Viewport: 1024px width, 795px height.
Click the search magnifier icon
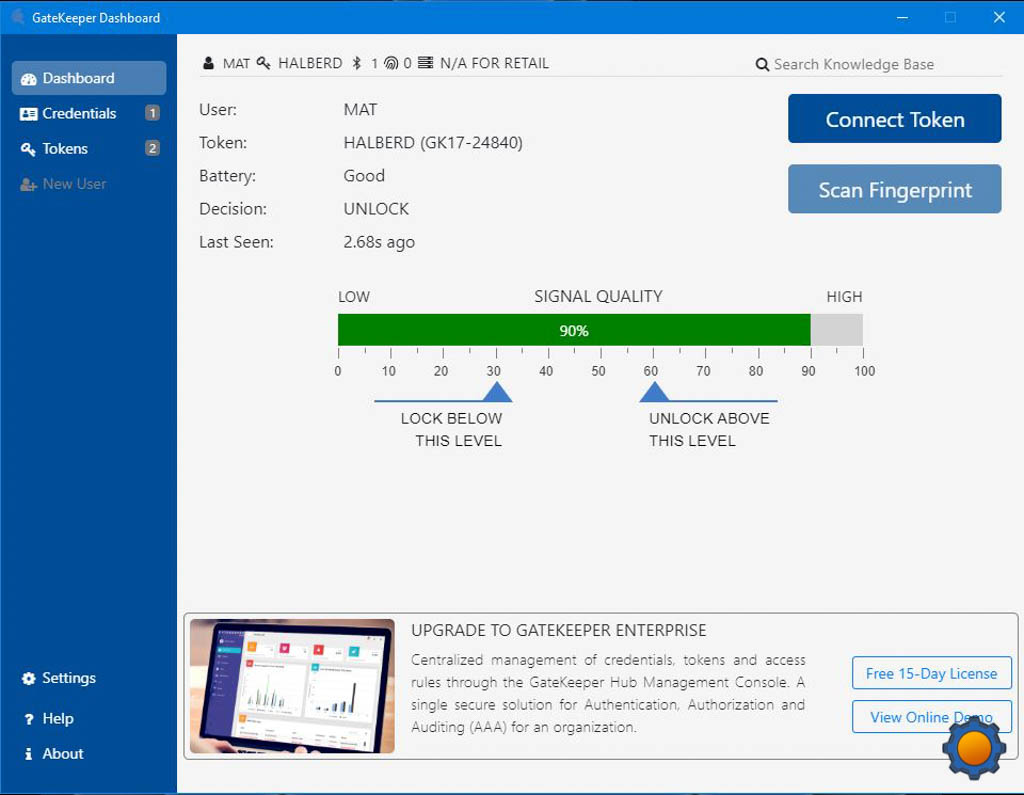tap(762, 65)
